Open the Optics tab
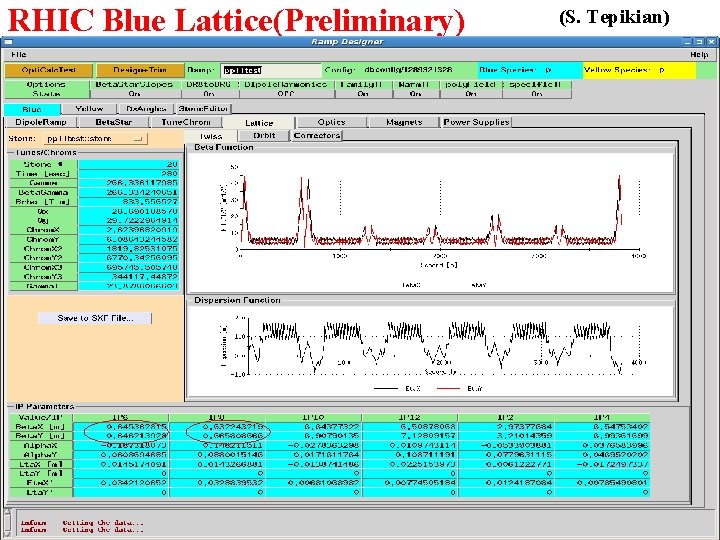The width and height of the screenshot is (720, 540). 332,122
